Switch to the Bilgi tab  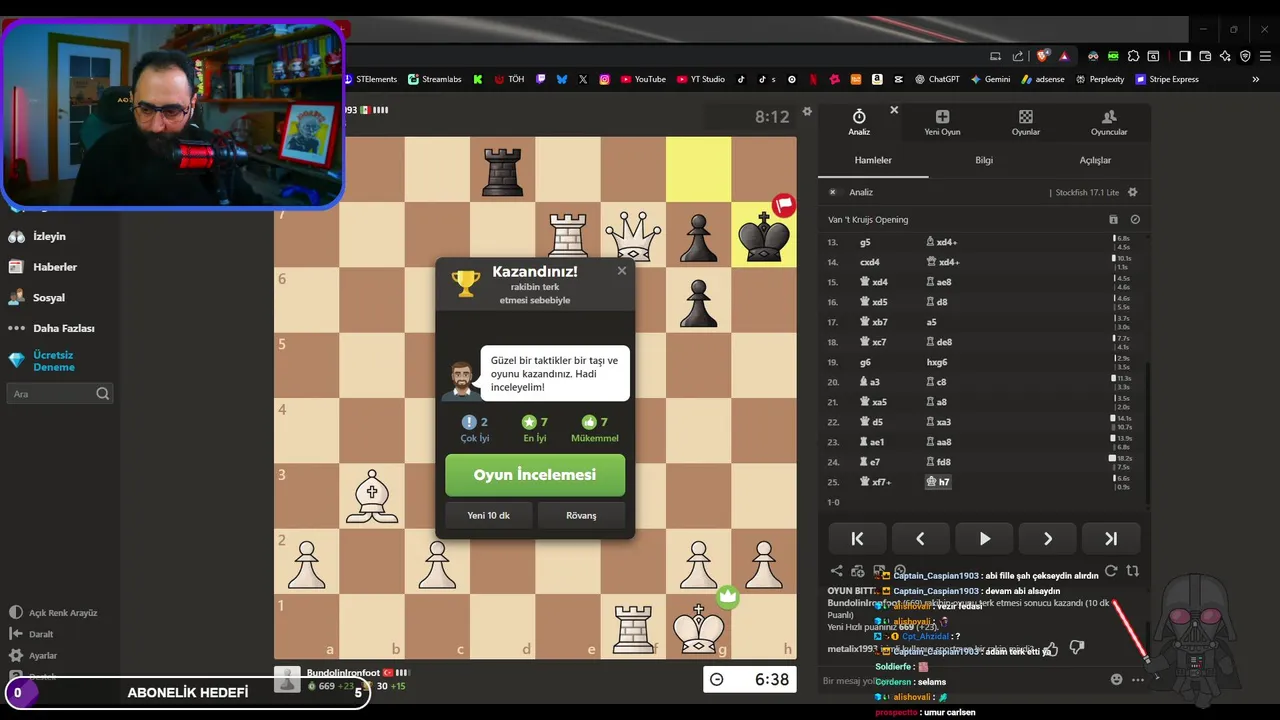(984, 160)
